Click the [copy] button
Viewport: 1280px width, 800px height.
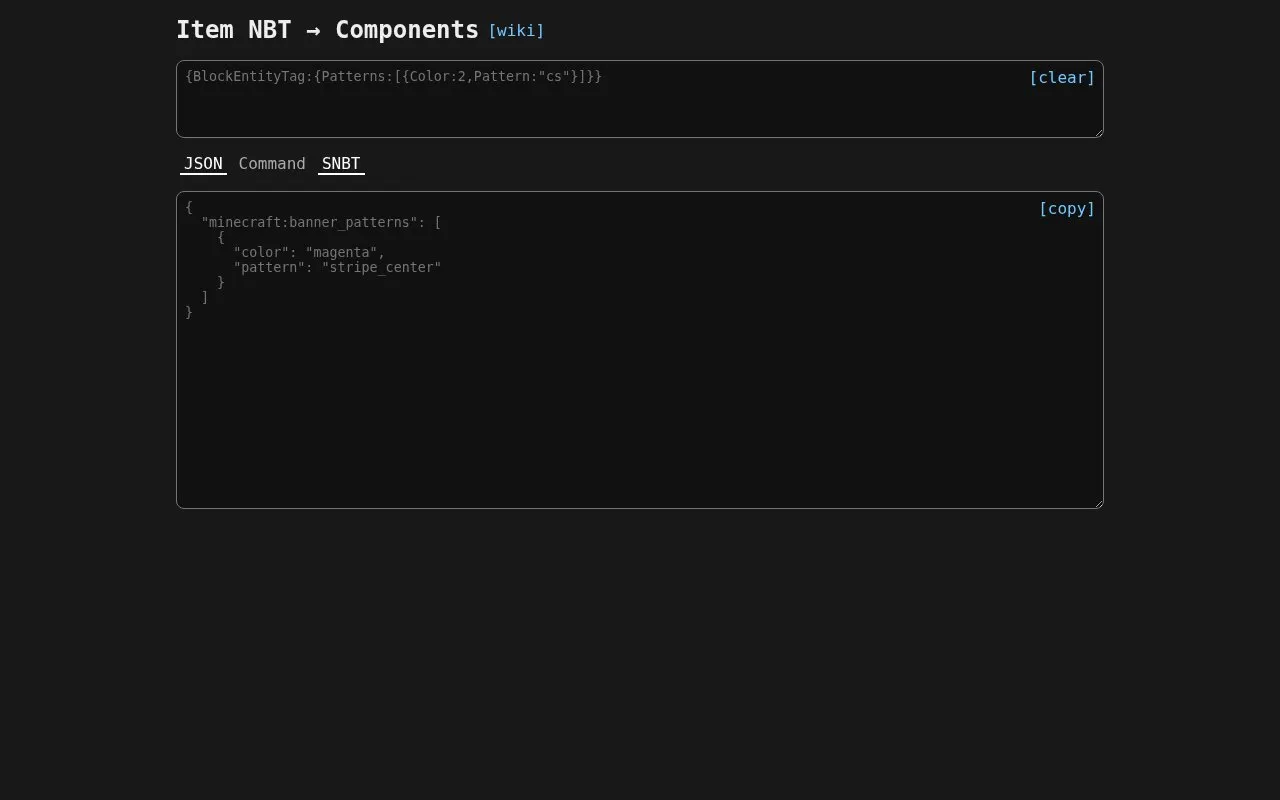pyautogui.click(x=1067, y=209)
